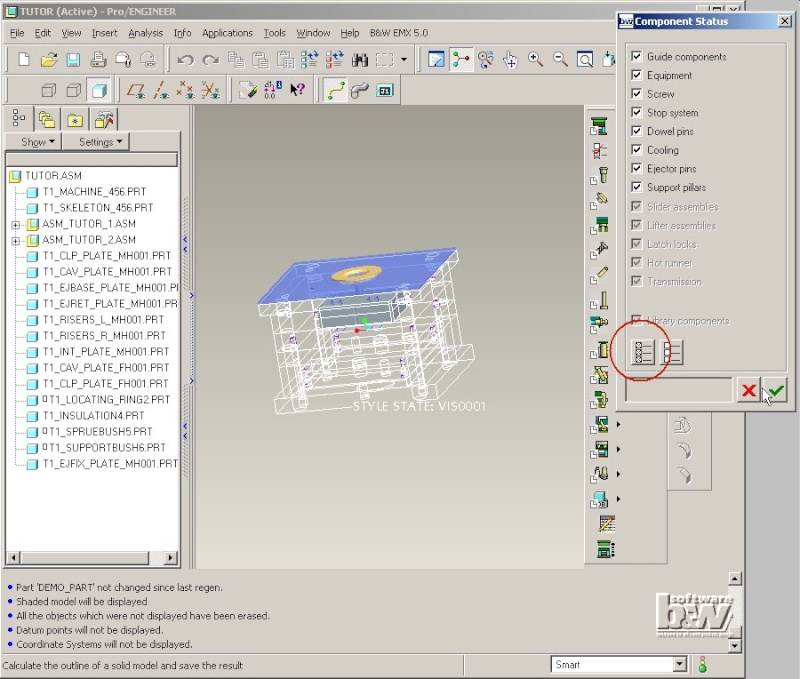Select T1_MACHINE_456.PRT in model tree
The width and height of the screenshot is (800, 679).
[94, 192]
